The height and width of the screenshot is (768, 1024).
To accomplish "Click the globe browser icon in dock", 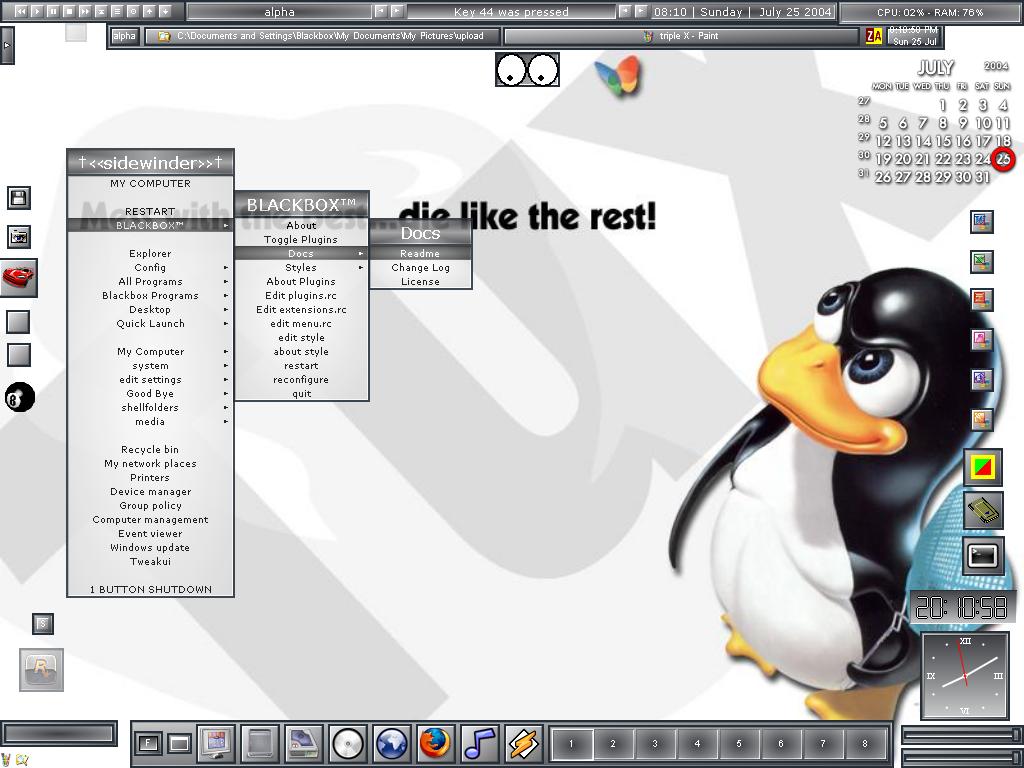I will (391, 743).
